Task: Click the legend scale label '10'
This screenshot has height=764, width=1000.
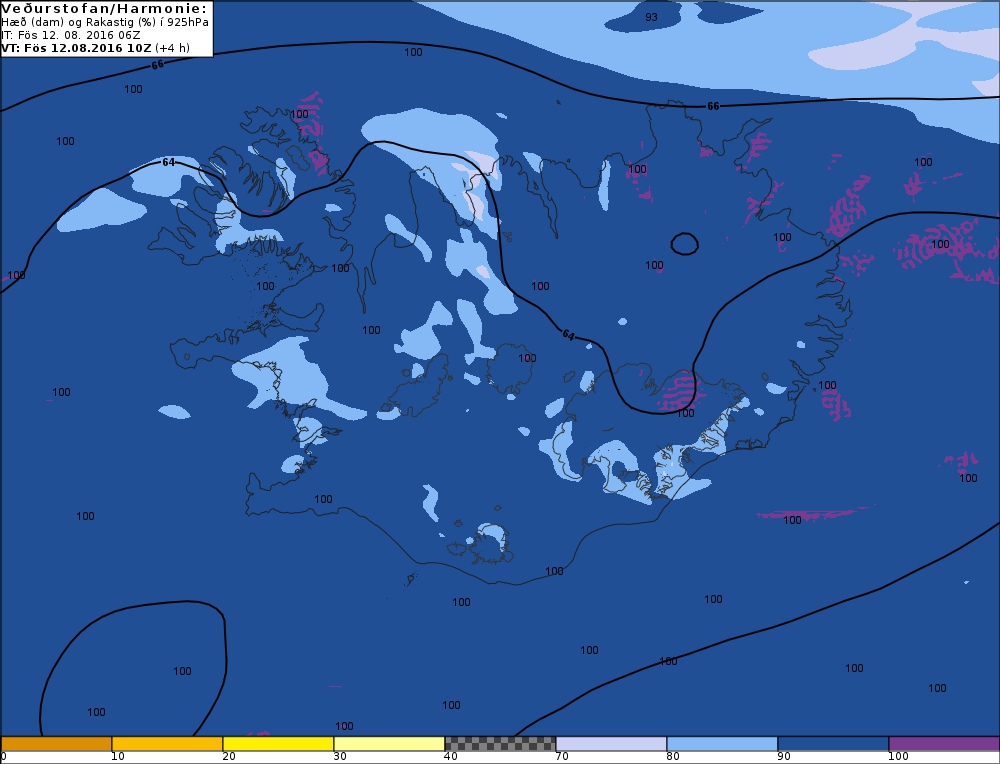Action: [118, 757]
